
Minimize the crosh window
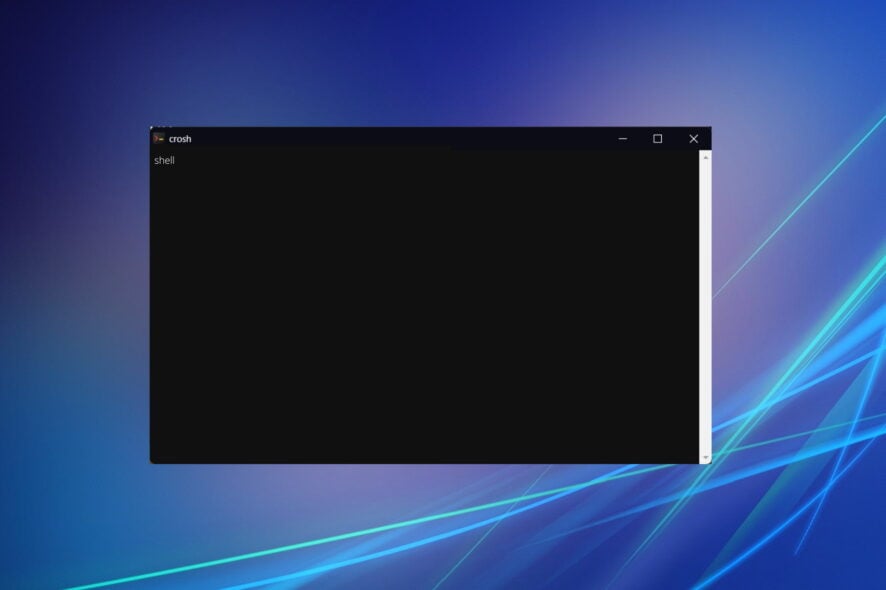(x=623, y=138)
